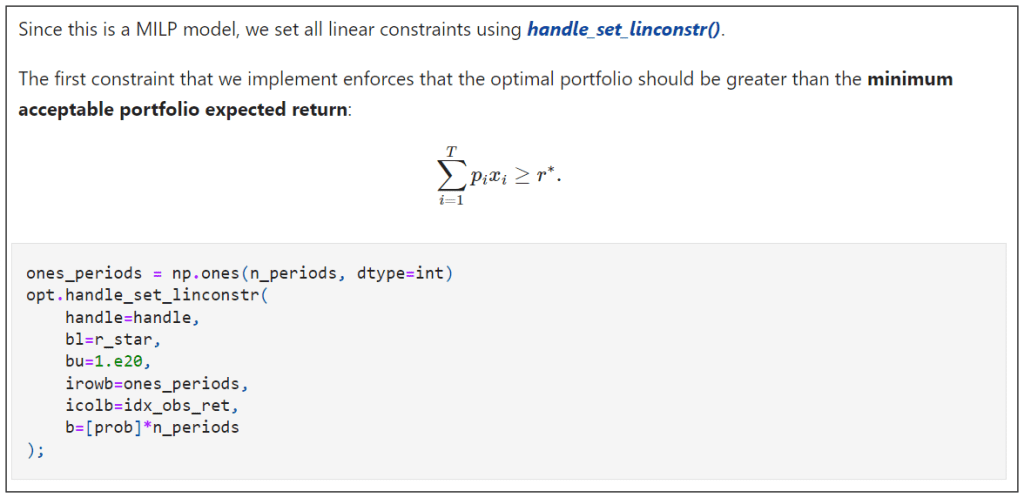This screenshot has height=498, width=1024.
Task: Click "The first constraint" paragraph opening words
Action: pos(91,78)
